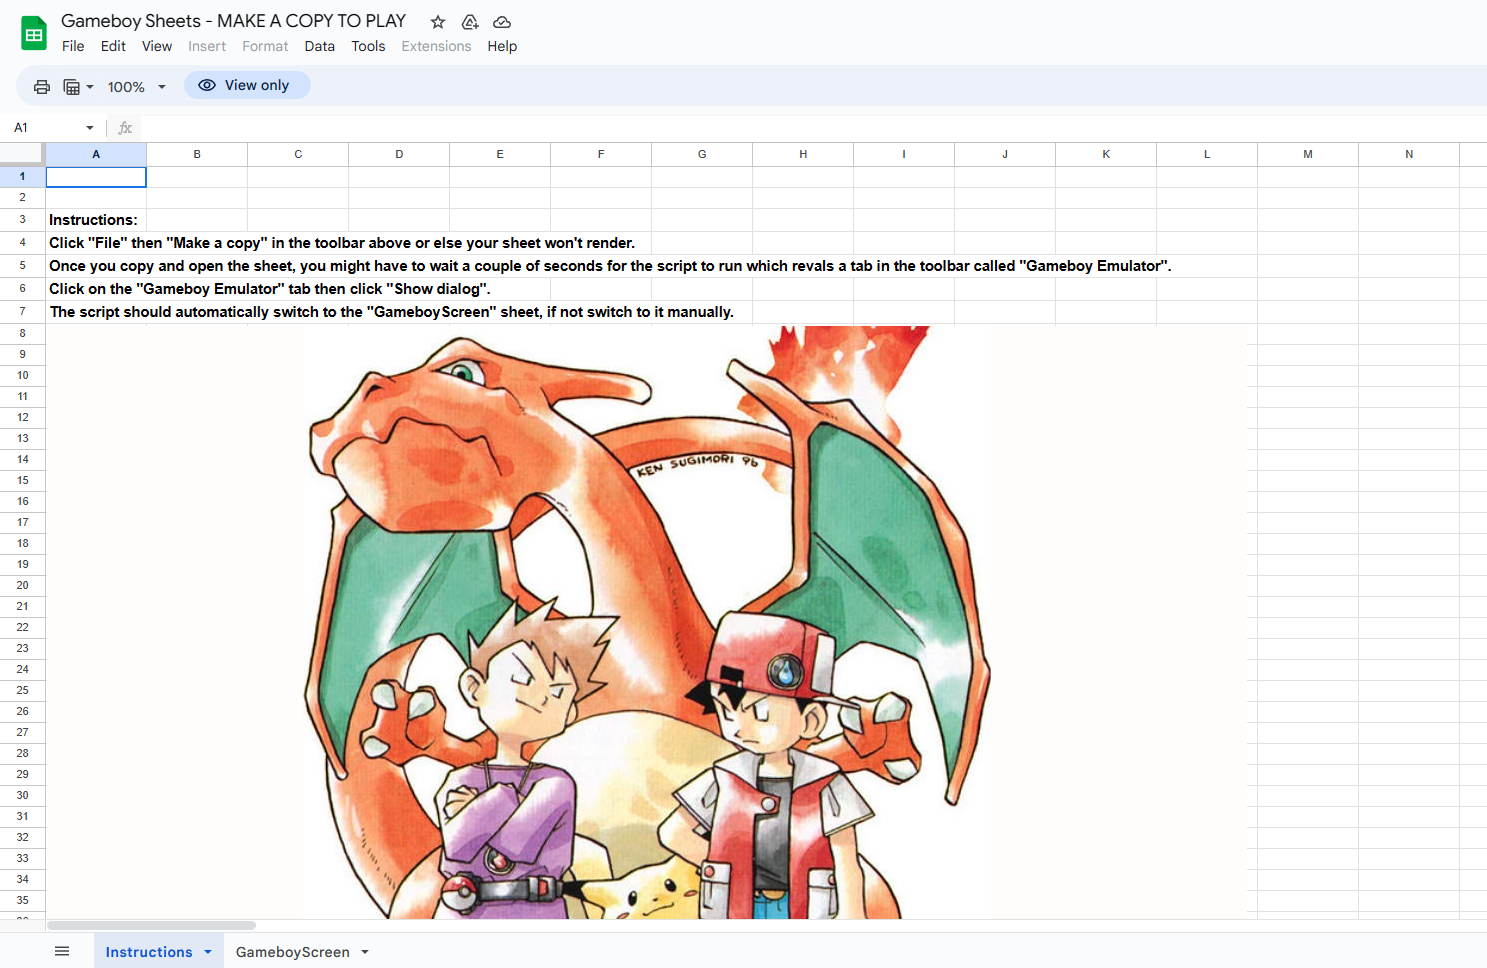
Task: Click the 'Click "File" then "Make a copy"' row
Action: tap(342, 243)
